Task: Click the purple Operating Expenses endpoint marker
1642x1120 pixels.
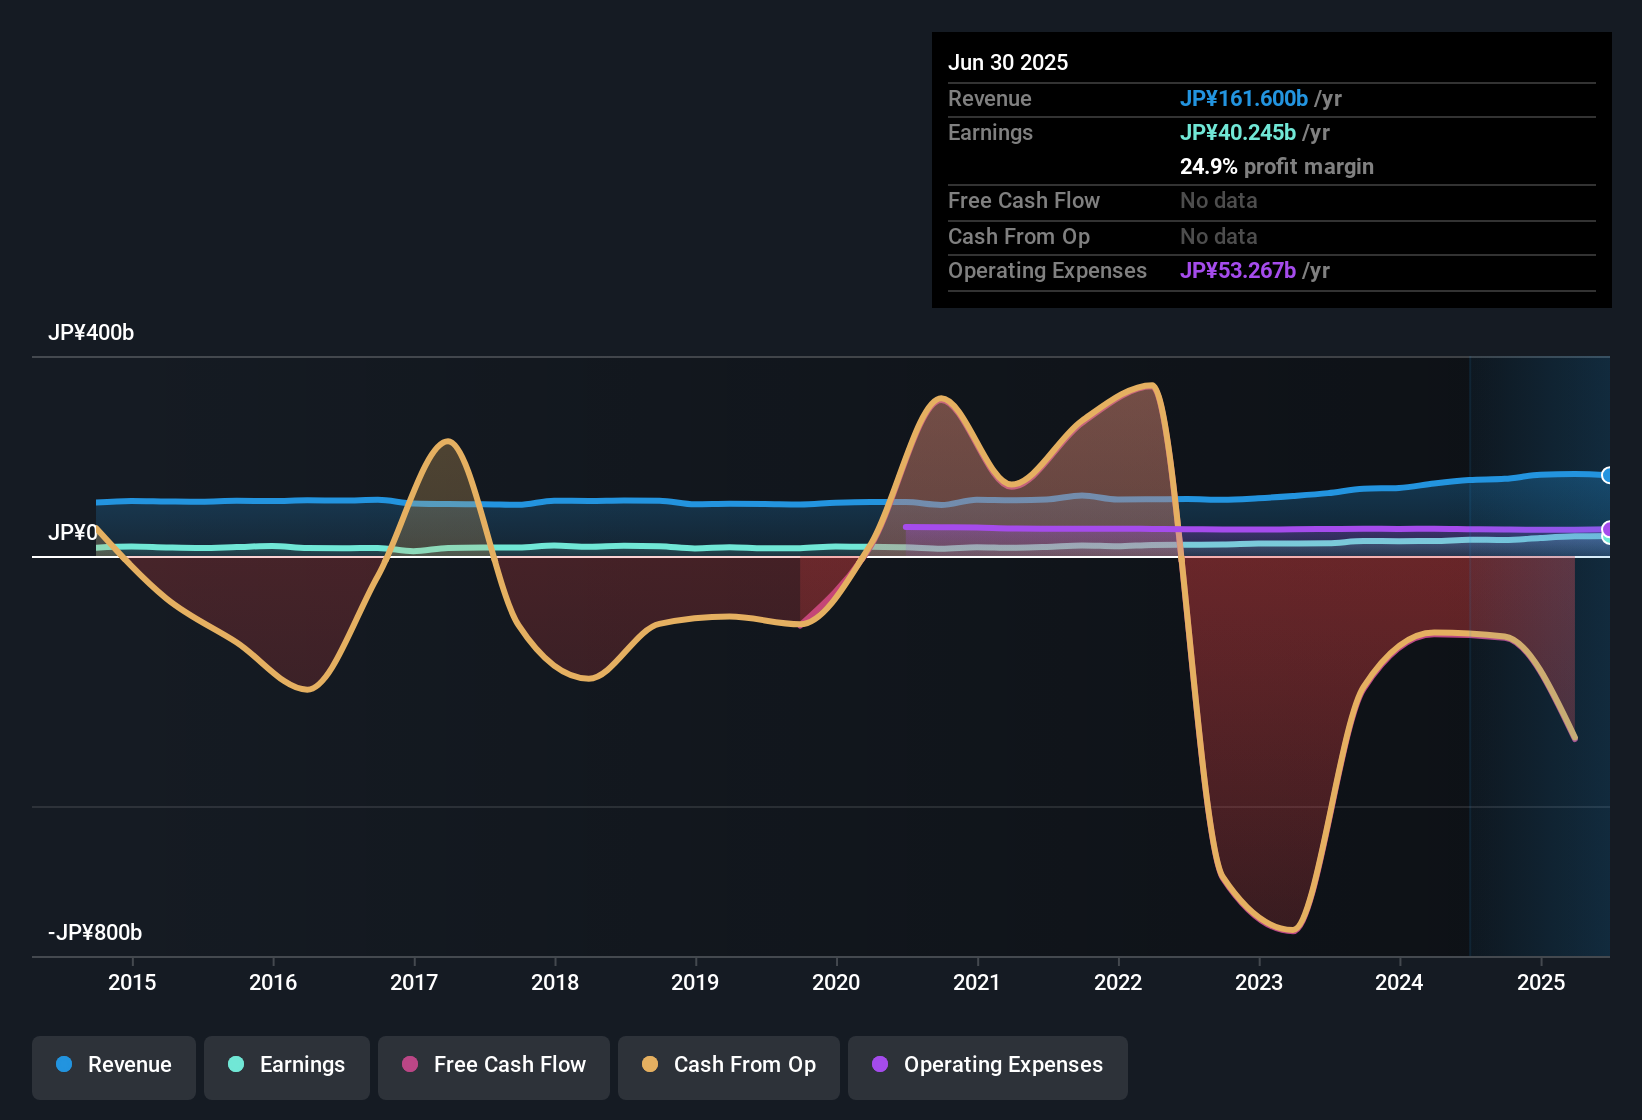Action: [1607, 529]
